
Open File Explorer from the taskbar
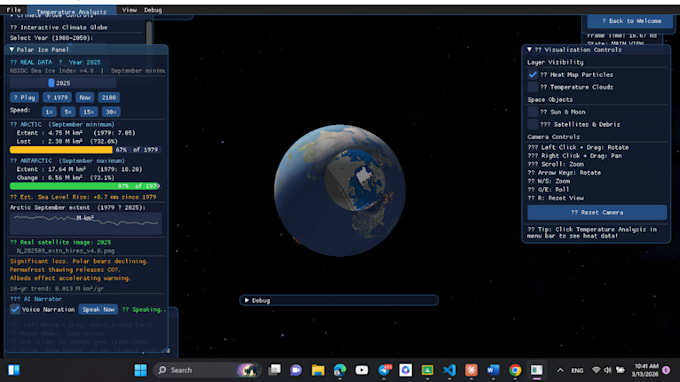[318, 370]
